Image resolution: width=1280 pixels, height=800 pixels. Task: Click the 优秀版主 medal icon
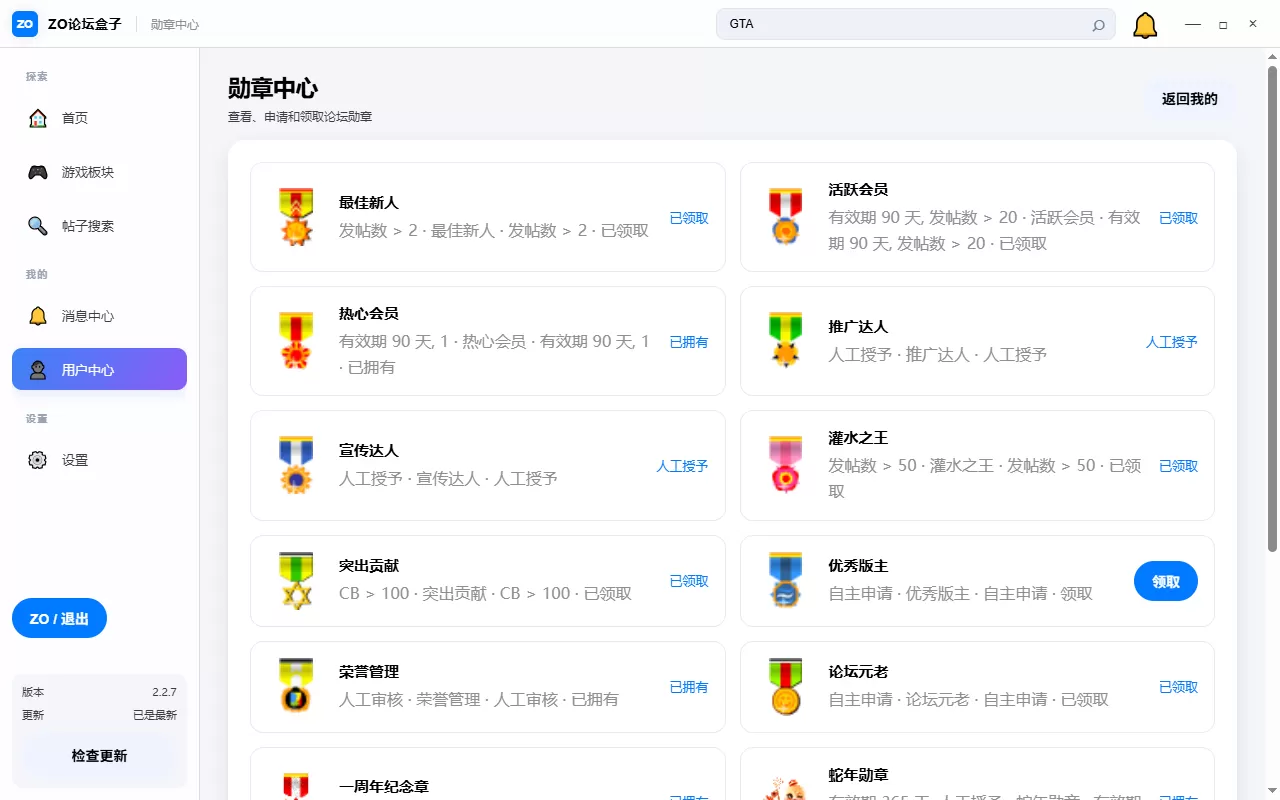click(x=786, y=581)
